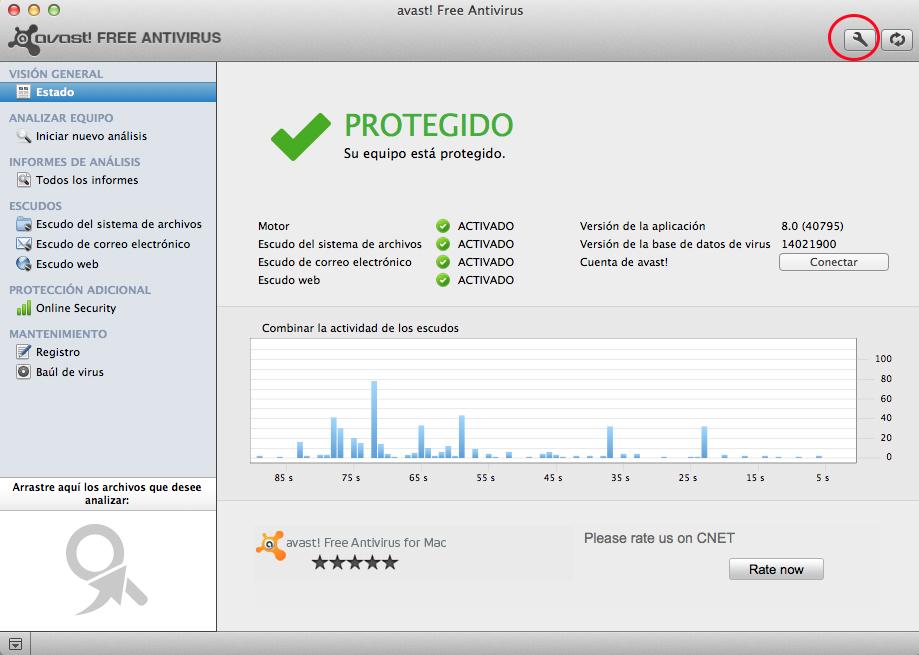Expand the bottom-left drawer toggle
The width and height of the screenshot is (919, 655).
pyautogui.click(x=15, y=644)
